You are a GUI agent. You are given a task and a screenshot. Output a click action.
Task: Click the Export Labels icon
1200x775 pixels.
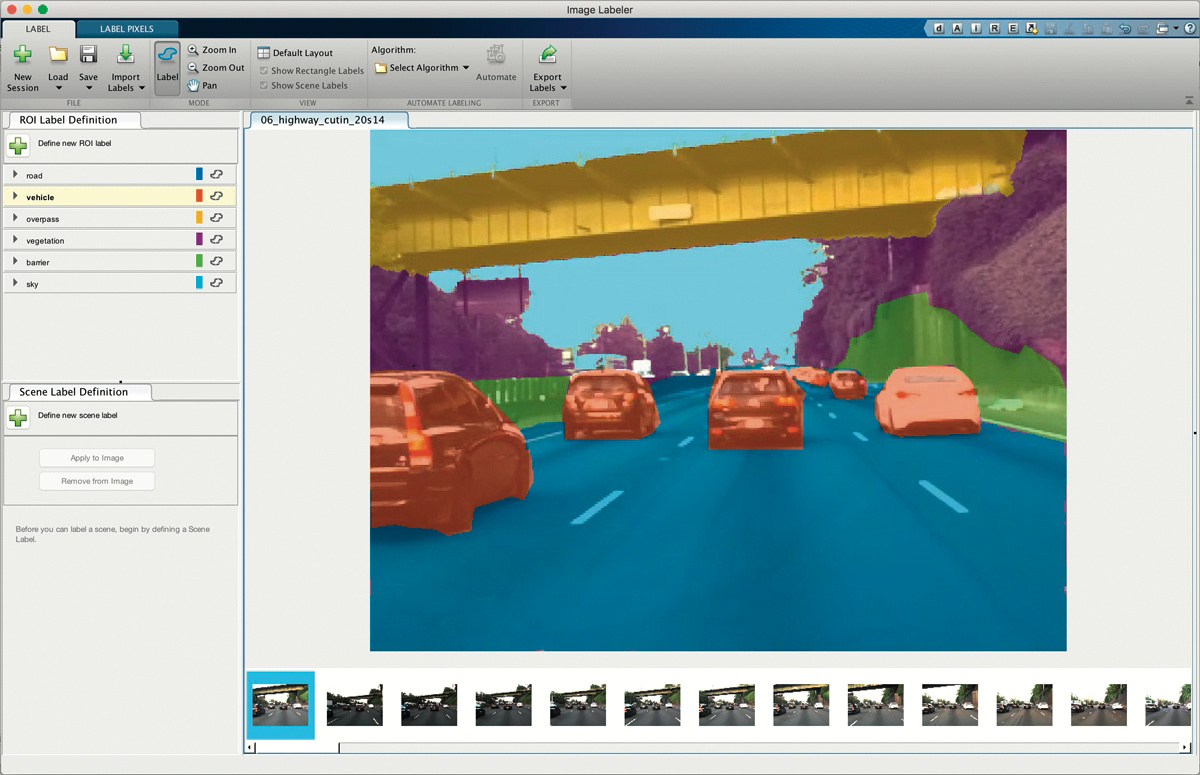547,56
